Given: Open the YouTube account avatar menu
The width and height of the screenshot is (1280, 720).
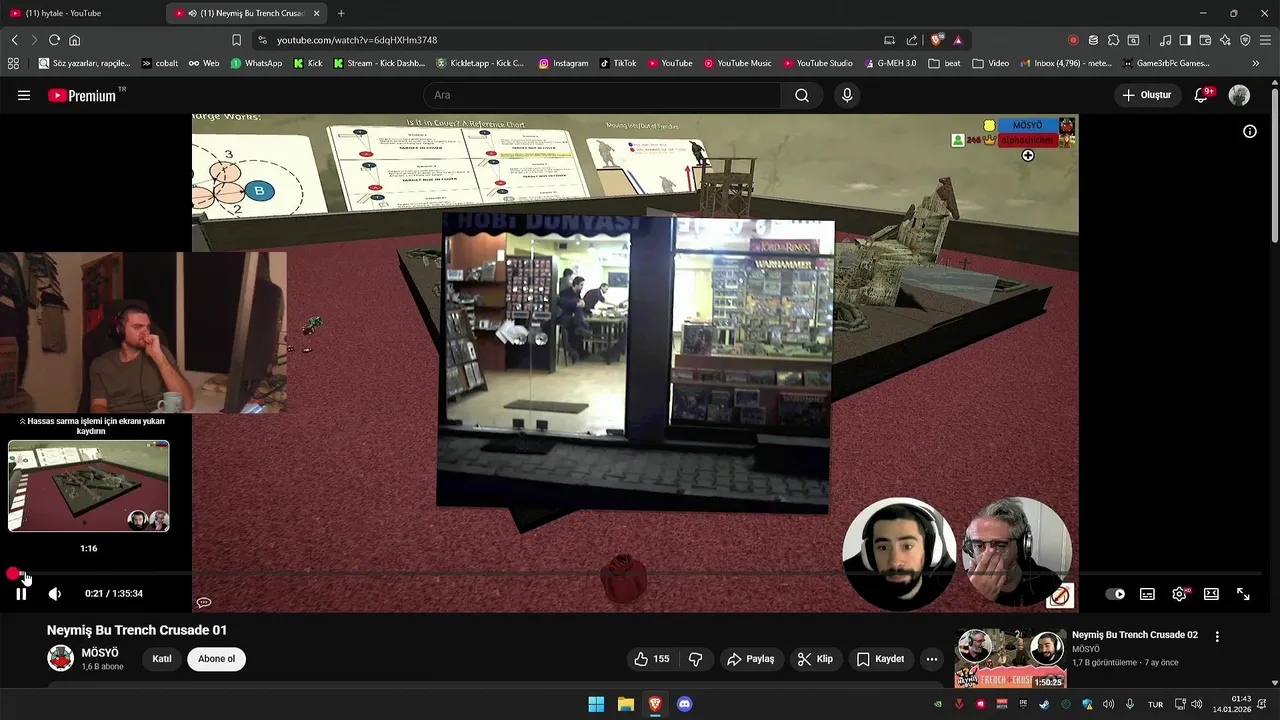Looking at the screenshot, I should pos(1239,95).
